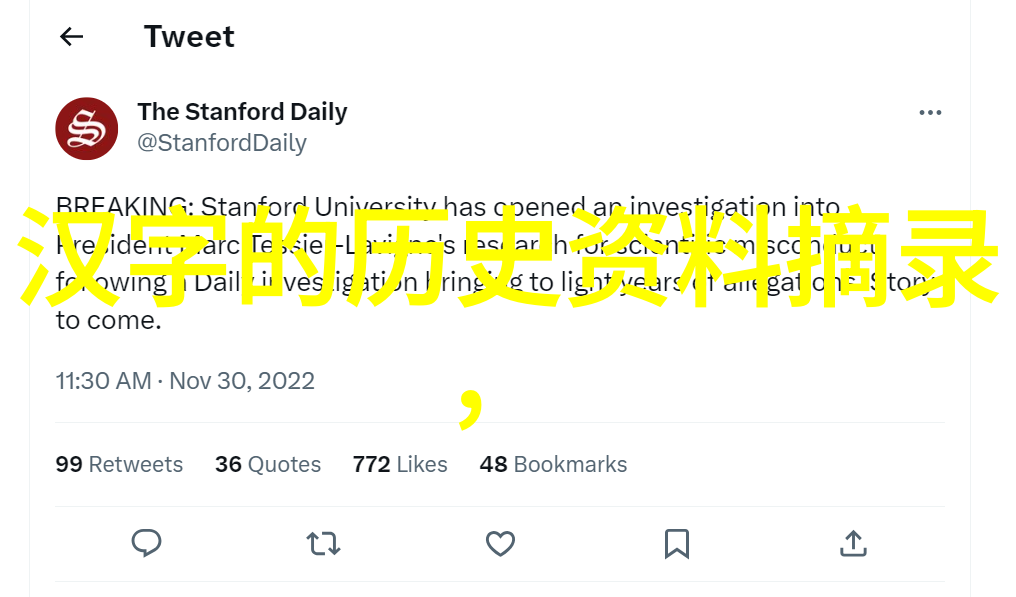Click the 48 Bookmarks count
The width and height of the screenshot is (1016, 597).
click(553, 464)
